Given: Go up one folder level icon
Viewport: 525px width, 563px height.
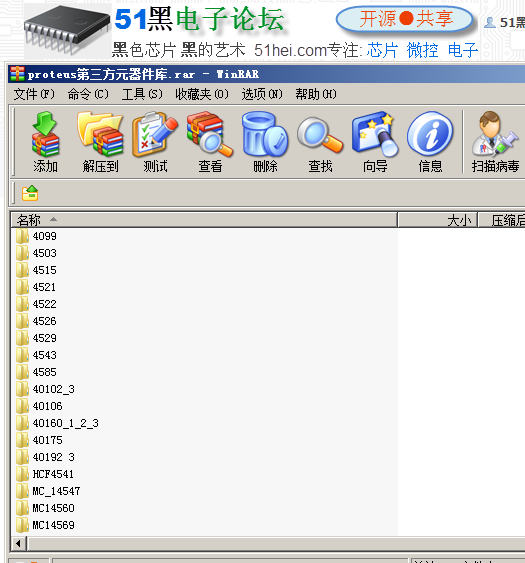Looking at the screenshot, I should coord(30,193).
